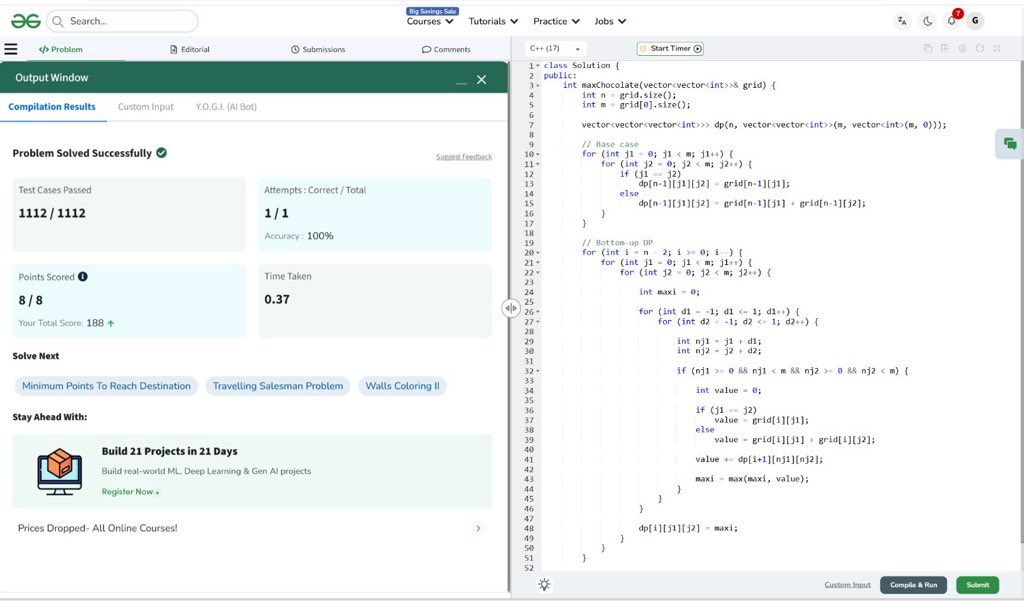Click the GeeksforGeeks logo
1024x601 pixels.
[27, 21]
